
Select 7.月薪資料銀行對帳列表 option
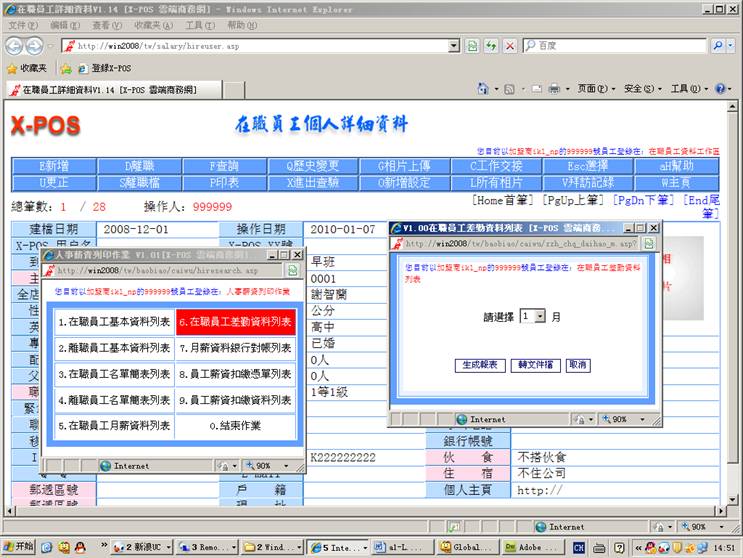(x=235, y=348)
